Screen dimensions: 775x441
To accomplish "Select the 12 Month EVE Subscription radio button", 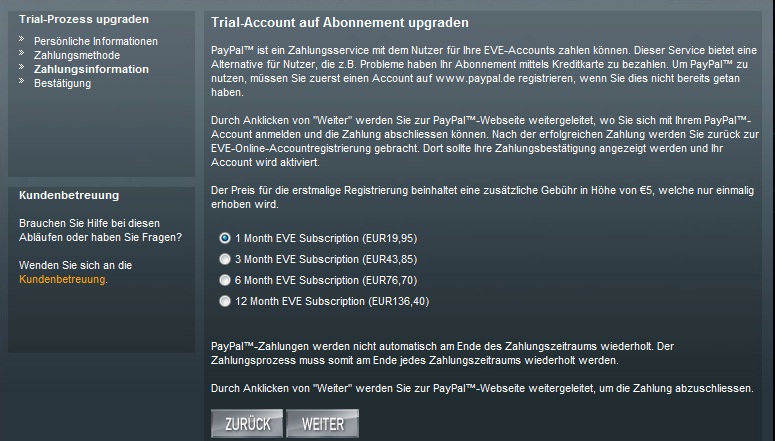I will 225,301.
